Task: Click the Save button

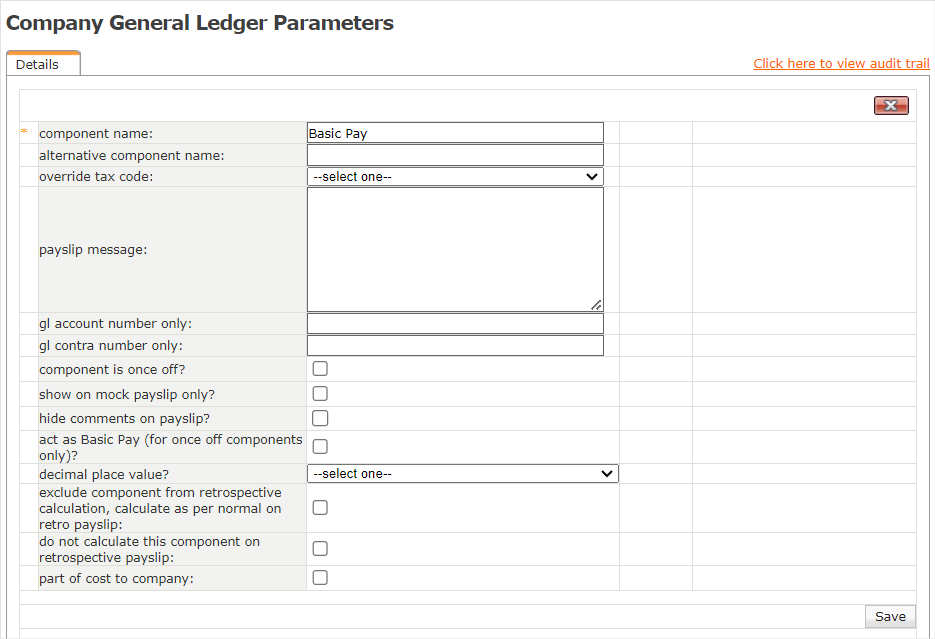Action: tap(890, 616)
